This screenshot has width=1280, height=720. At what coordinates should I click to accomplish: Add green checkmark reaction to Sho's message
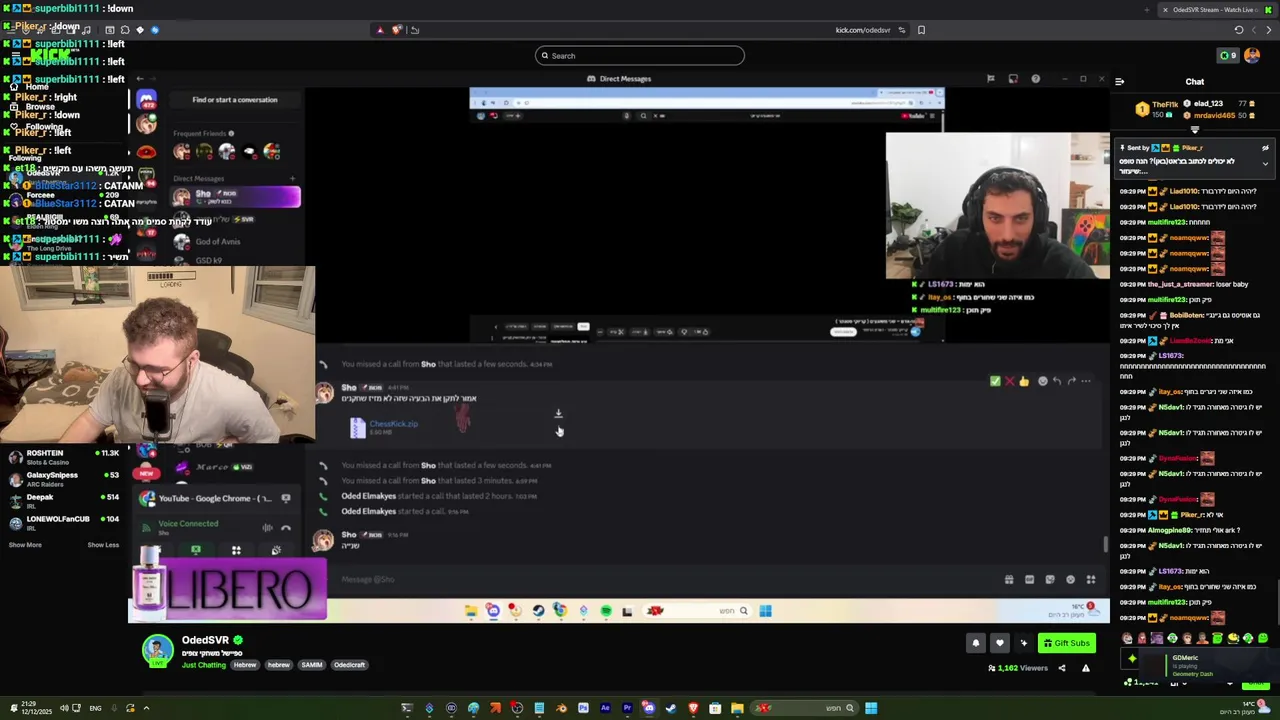click(995, 381)
